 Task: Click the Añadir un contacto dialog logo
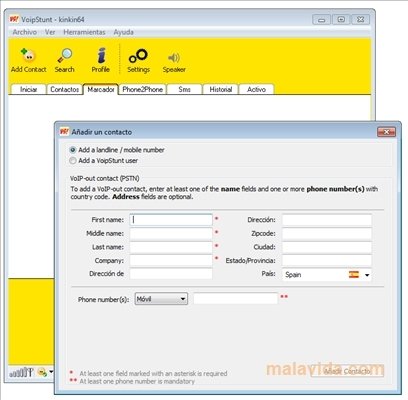pyautogui.click(x=64, y=132)
